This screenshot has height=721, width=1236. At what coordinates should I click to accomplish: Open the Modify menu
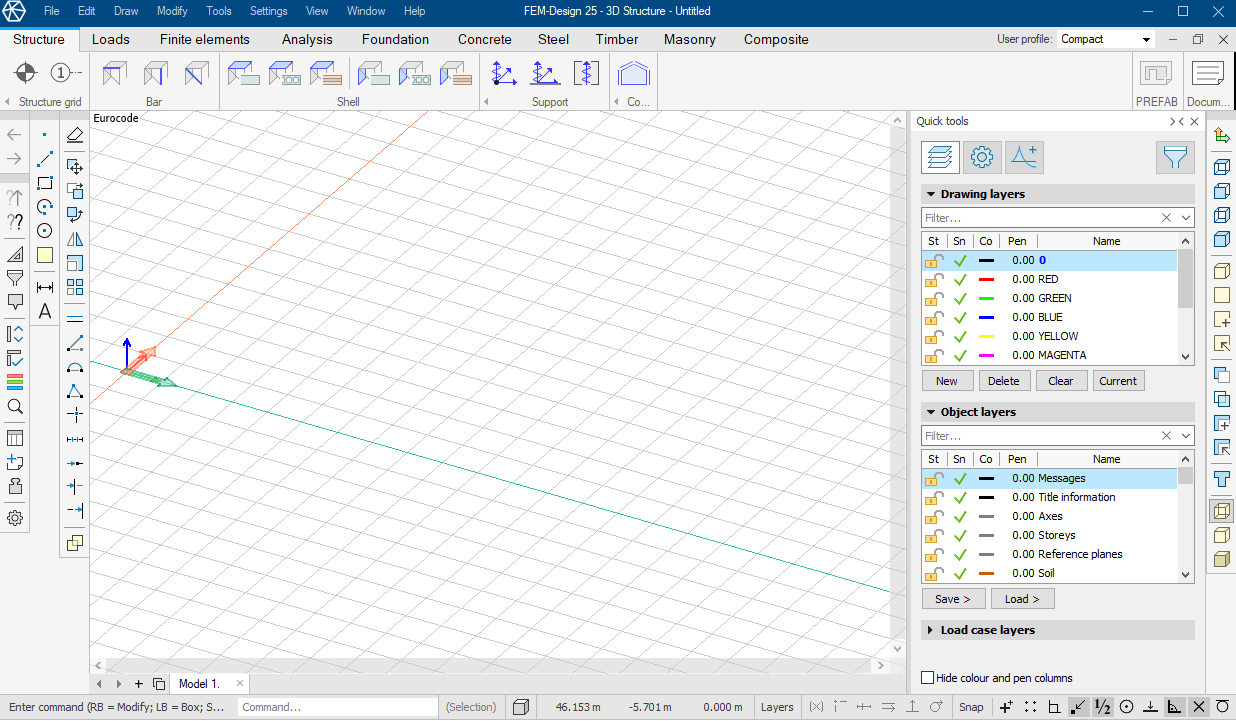click(172, 11)
